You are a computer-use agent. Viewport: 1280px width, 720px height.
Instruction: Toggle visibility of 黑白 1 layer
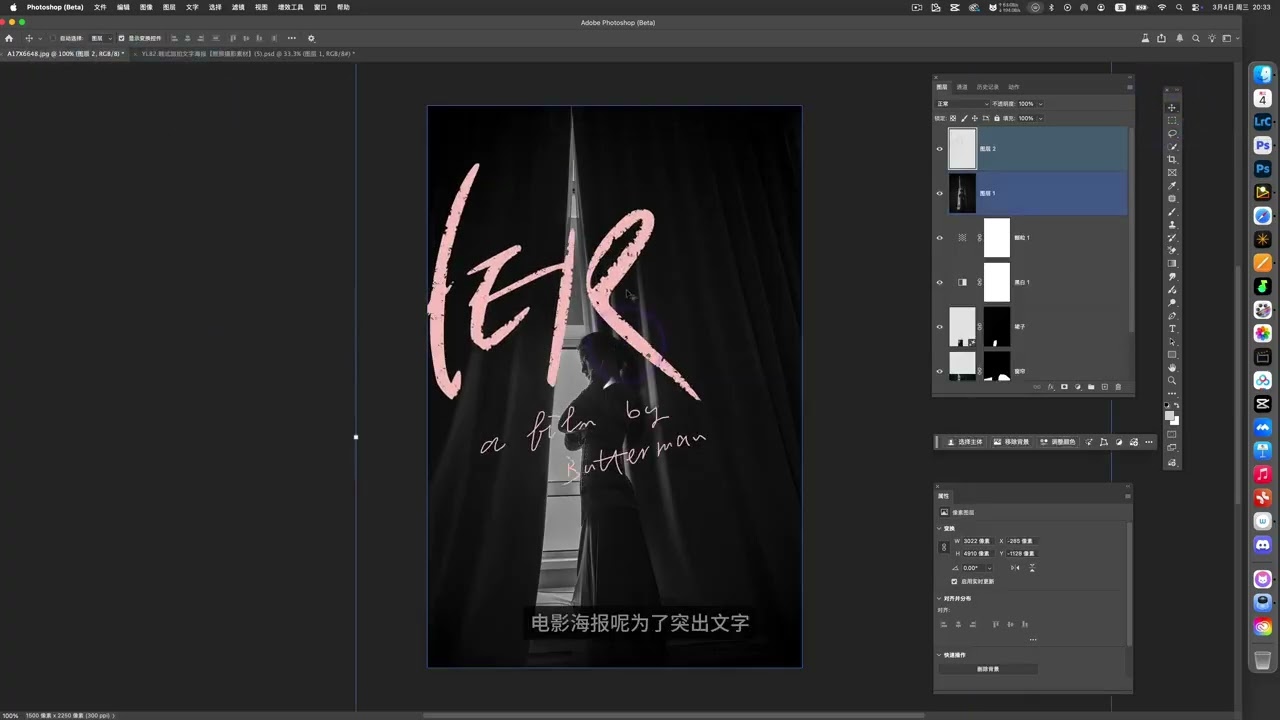pos(939,282)
